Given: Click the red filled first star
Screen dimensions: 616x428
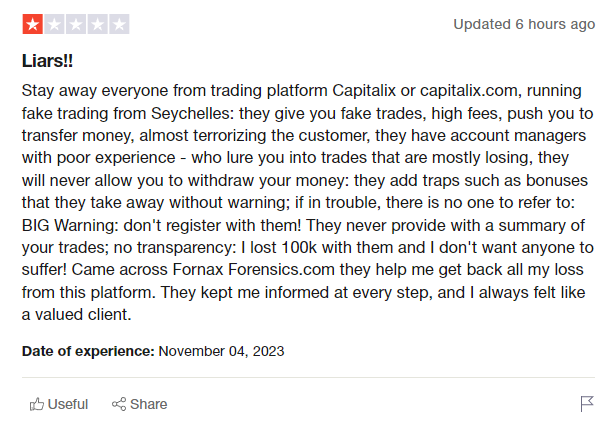Looking at the screenshot, I should pos(32,23).
